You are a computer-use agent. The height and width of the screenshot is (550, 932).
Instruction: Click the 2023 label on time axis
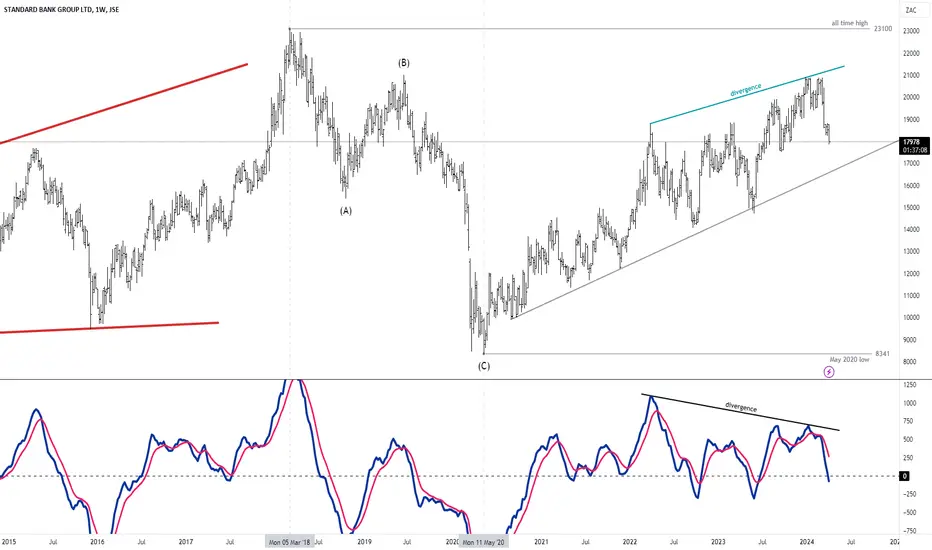coord(718,542)
